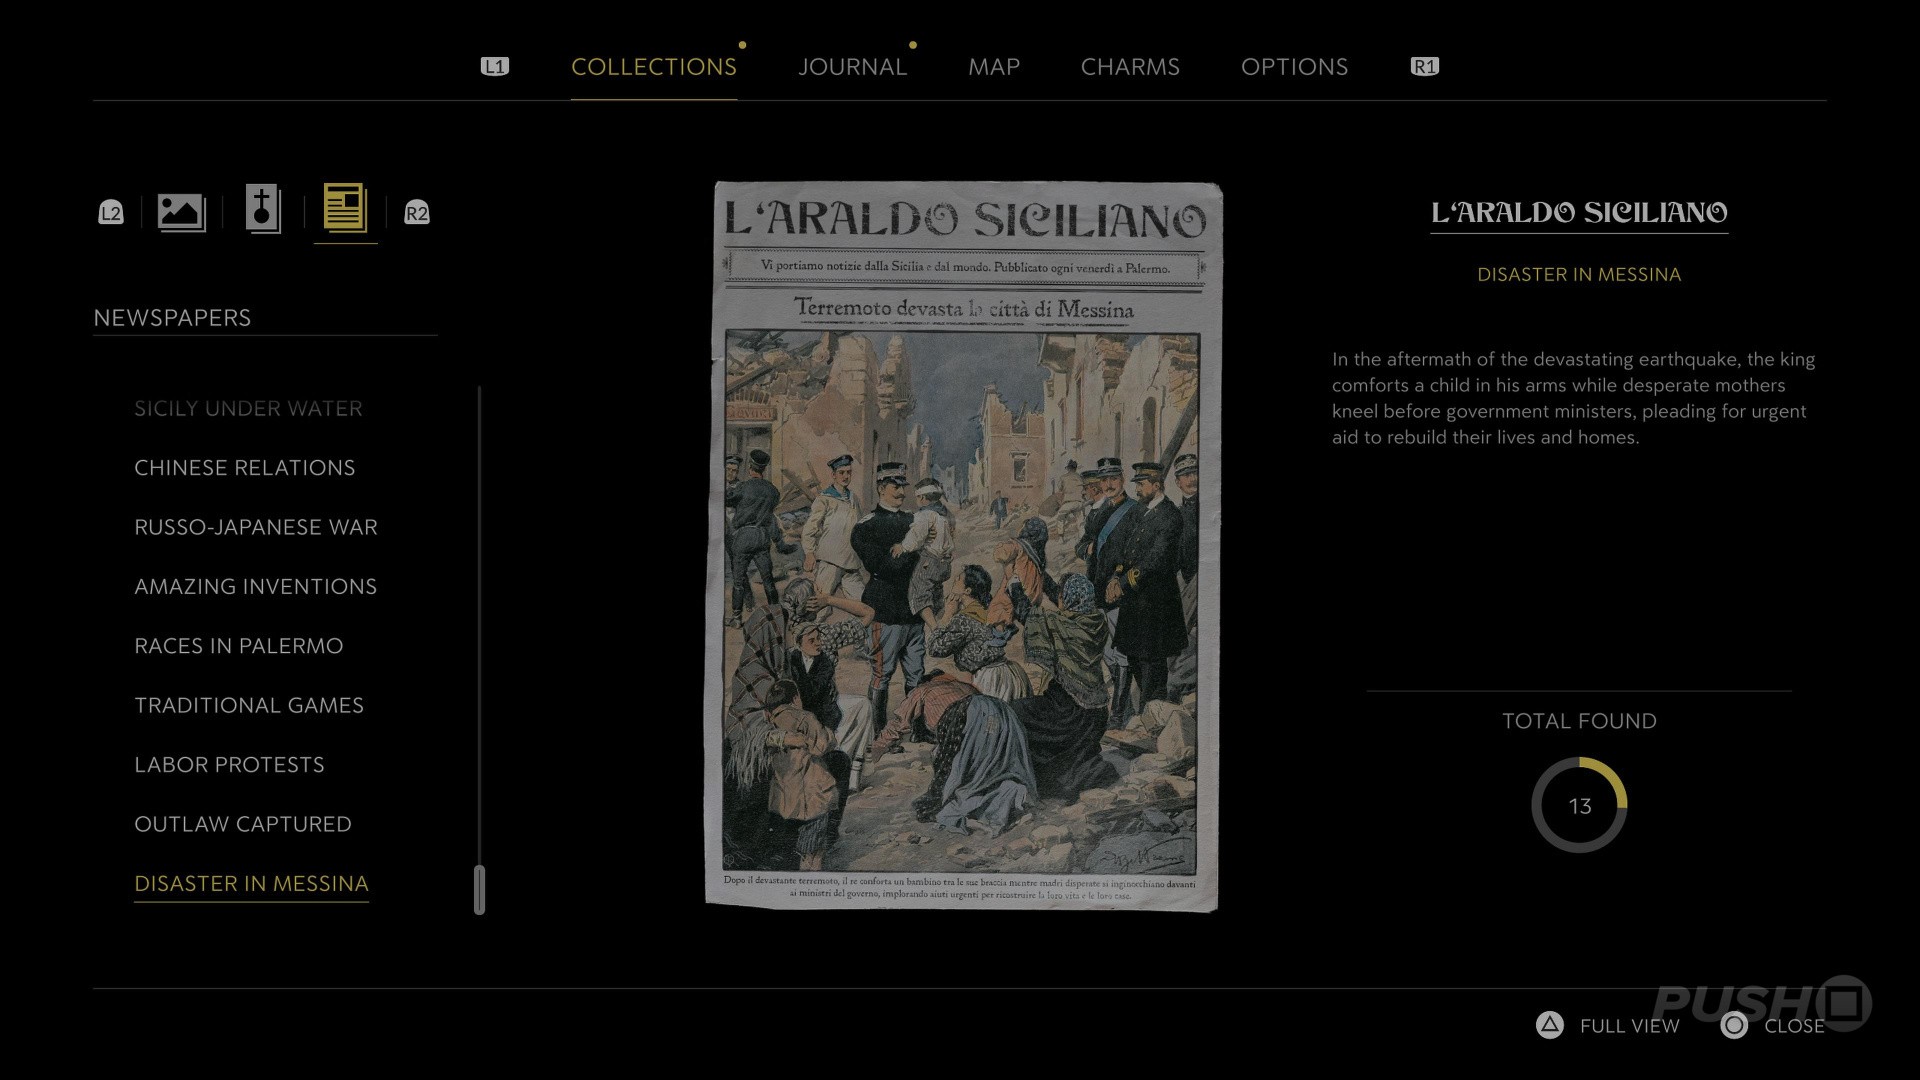Click the Total Found progress ring

(1579, 805)
